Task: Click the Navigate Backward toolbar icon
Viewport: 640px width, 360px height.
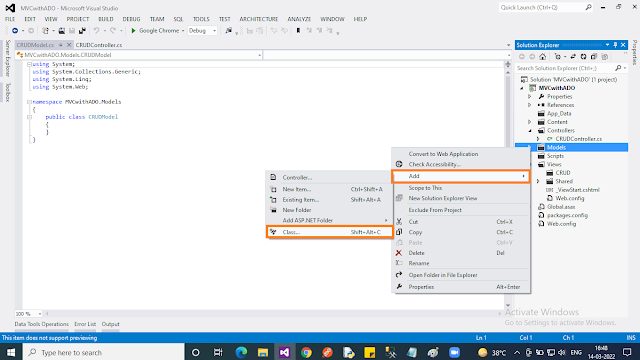Action: [15, 31]
